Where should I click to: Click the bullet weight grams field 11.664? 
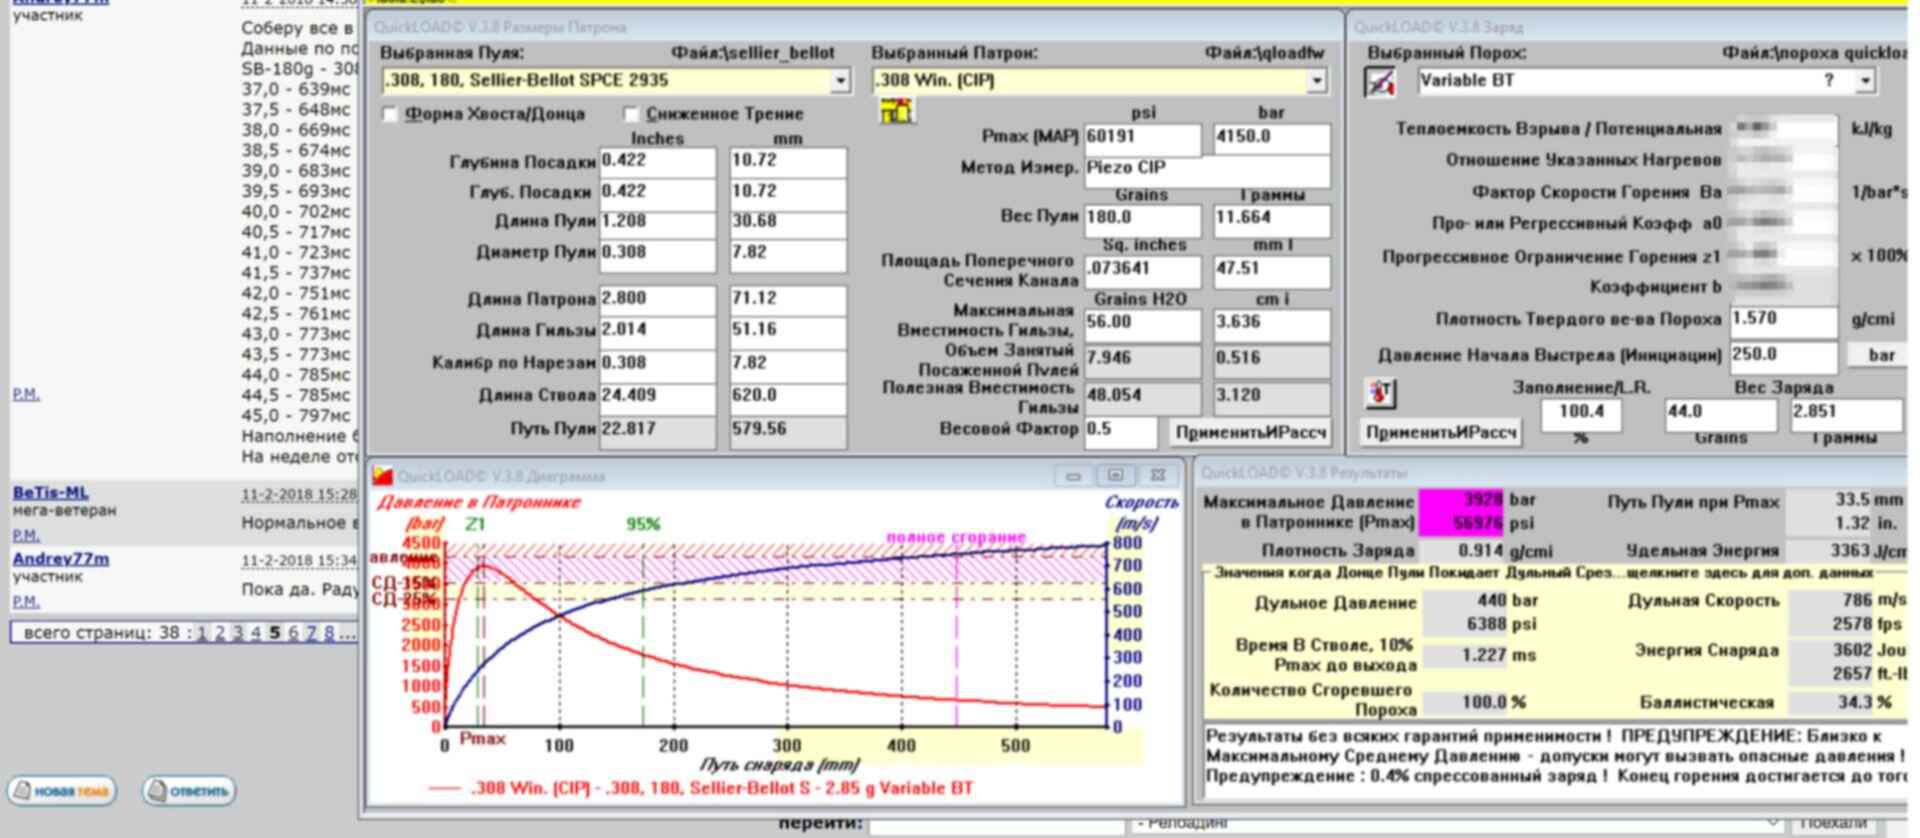pos(1271,219)
